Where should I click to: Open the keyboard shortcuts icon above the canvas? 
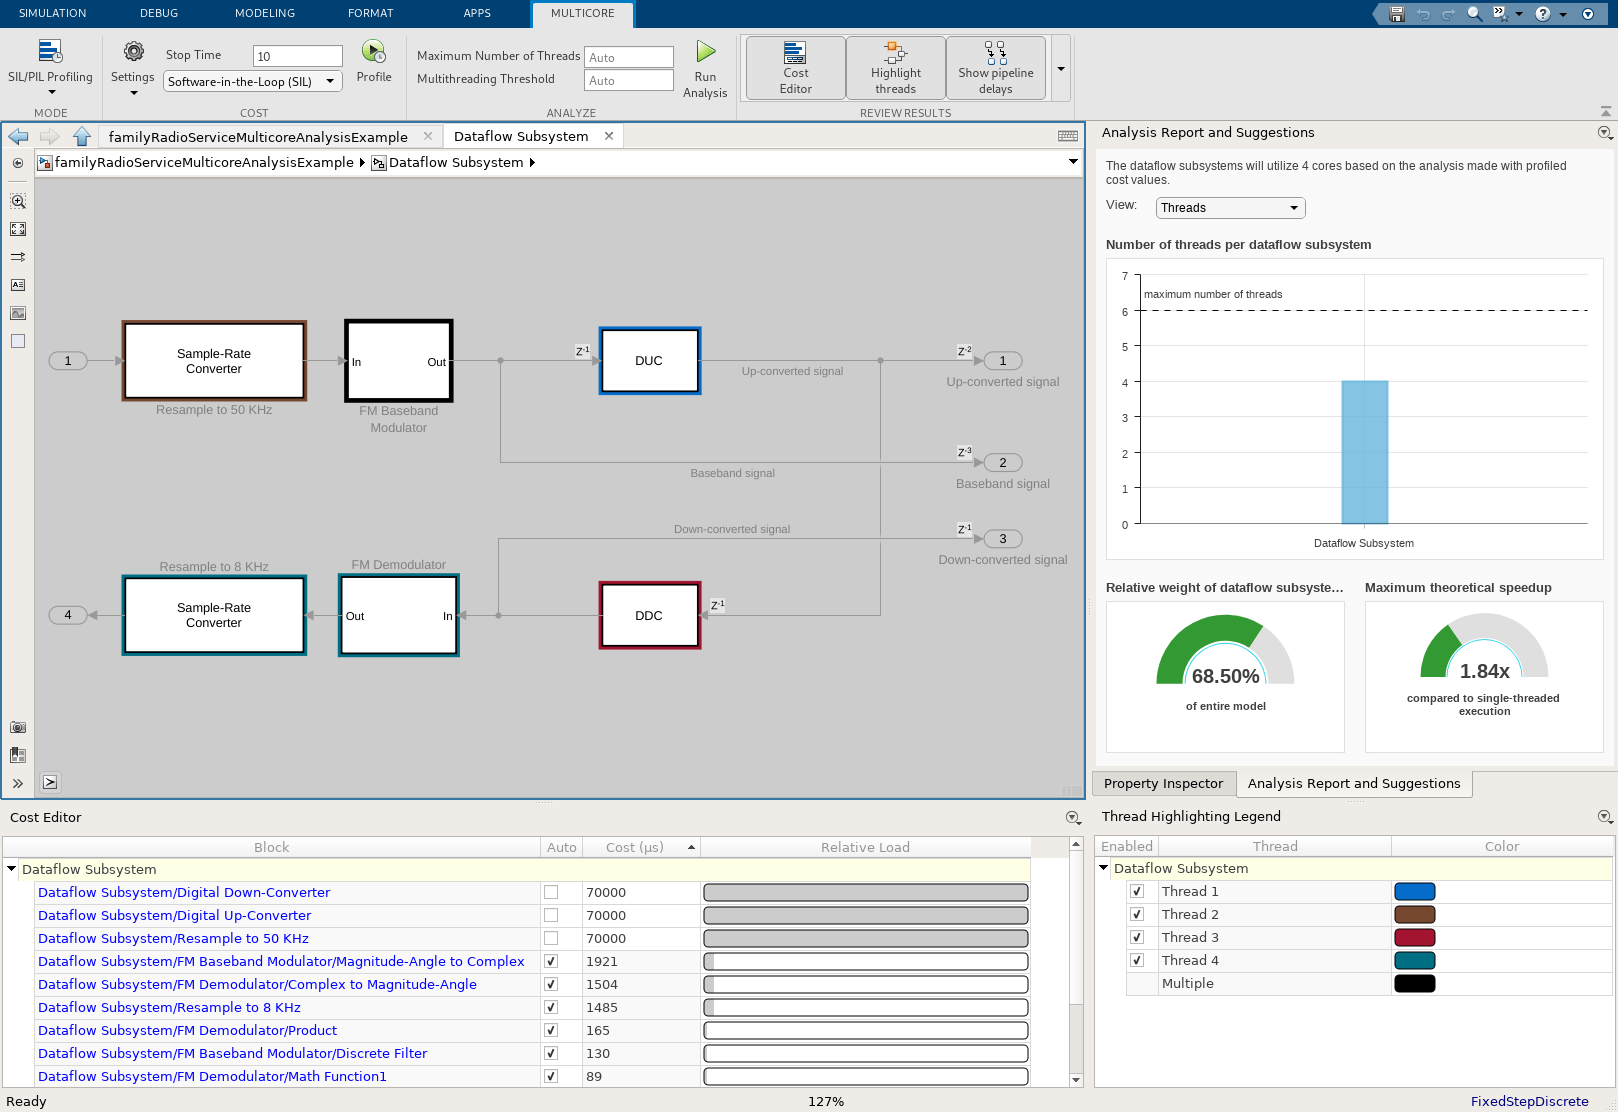click(x=1068, y=136)
